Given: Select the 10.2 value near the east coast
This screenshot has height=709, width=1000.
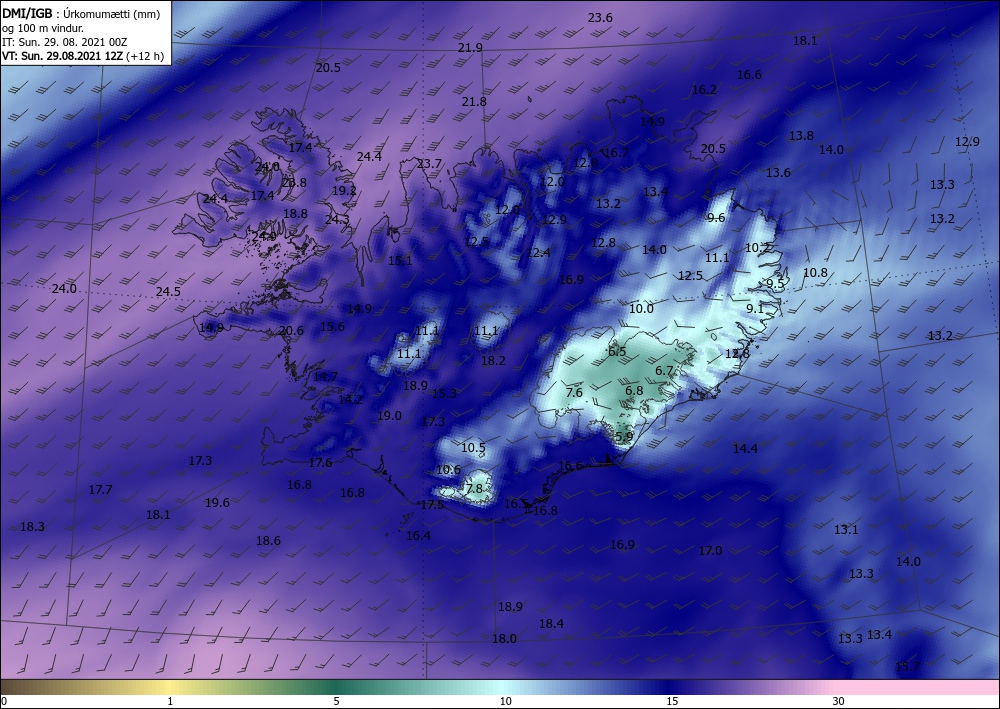Looking at the screenshot, I should pos(757,248).
